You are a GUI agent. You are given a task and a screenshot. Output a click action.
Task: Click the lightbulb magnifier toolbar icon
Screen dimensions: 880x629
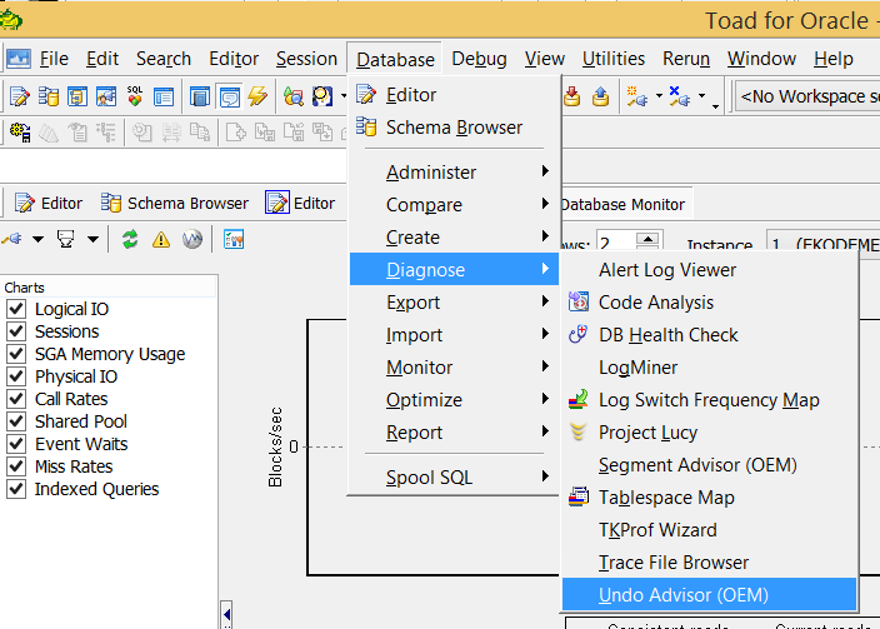click(323, 97)
